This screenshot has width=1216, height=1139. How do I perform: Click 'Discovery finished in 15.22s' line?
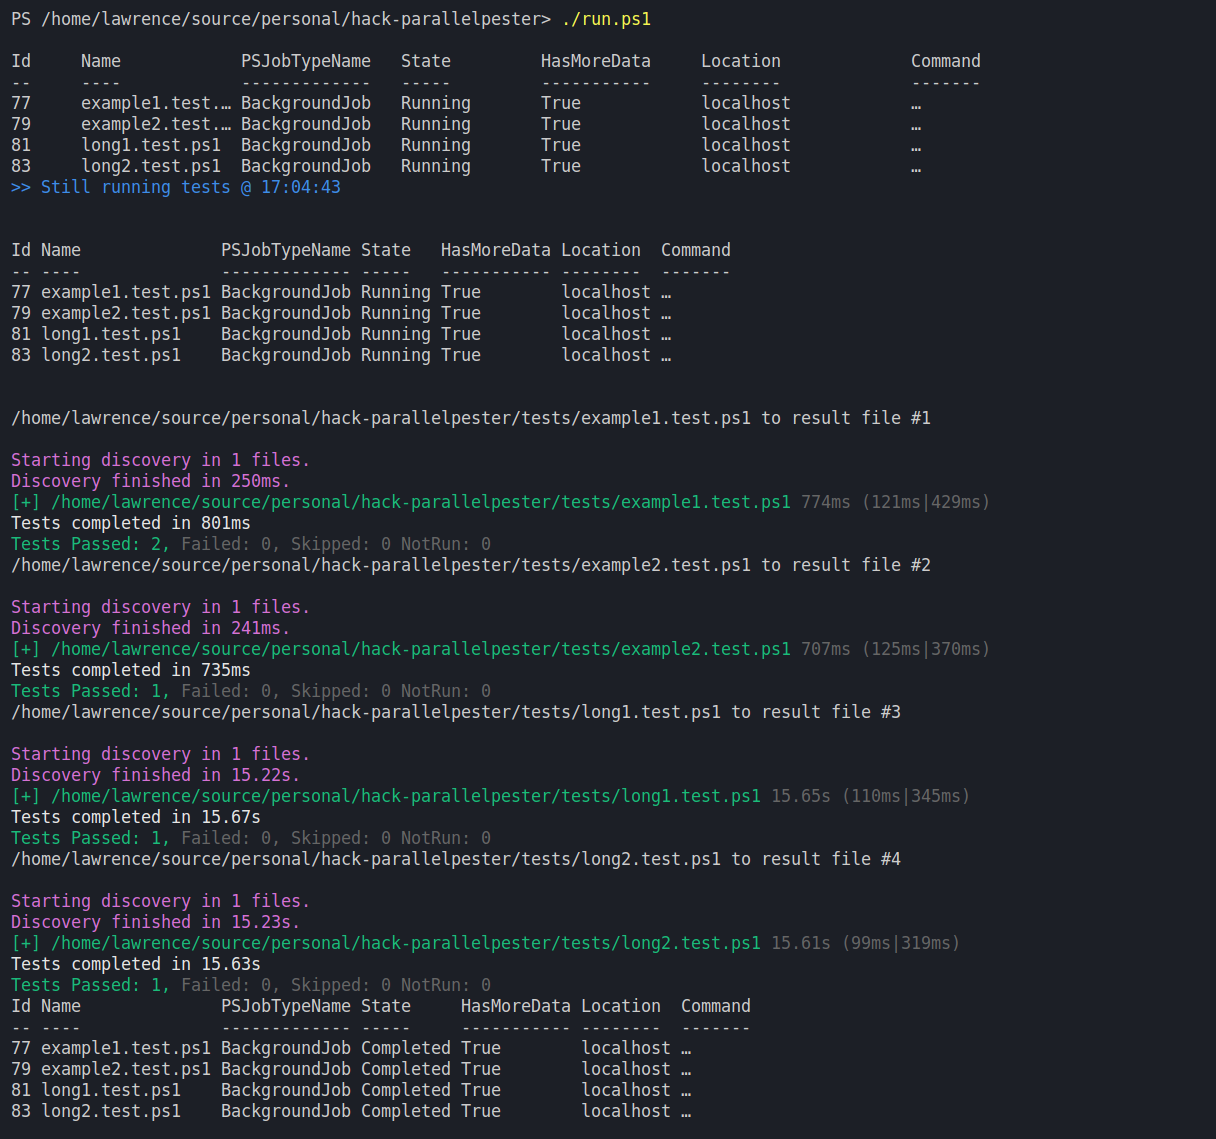tap(155, 775)
